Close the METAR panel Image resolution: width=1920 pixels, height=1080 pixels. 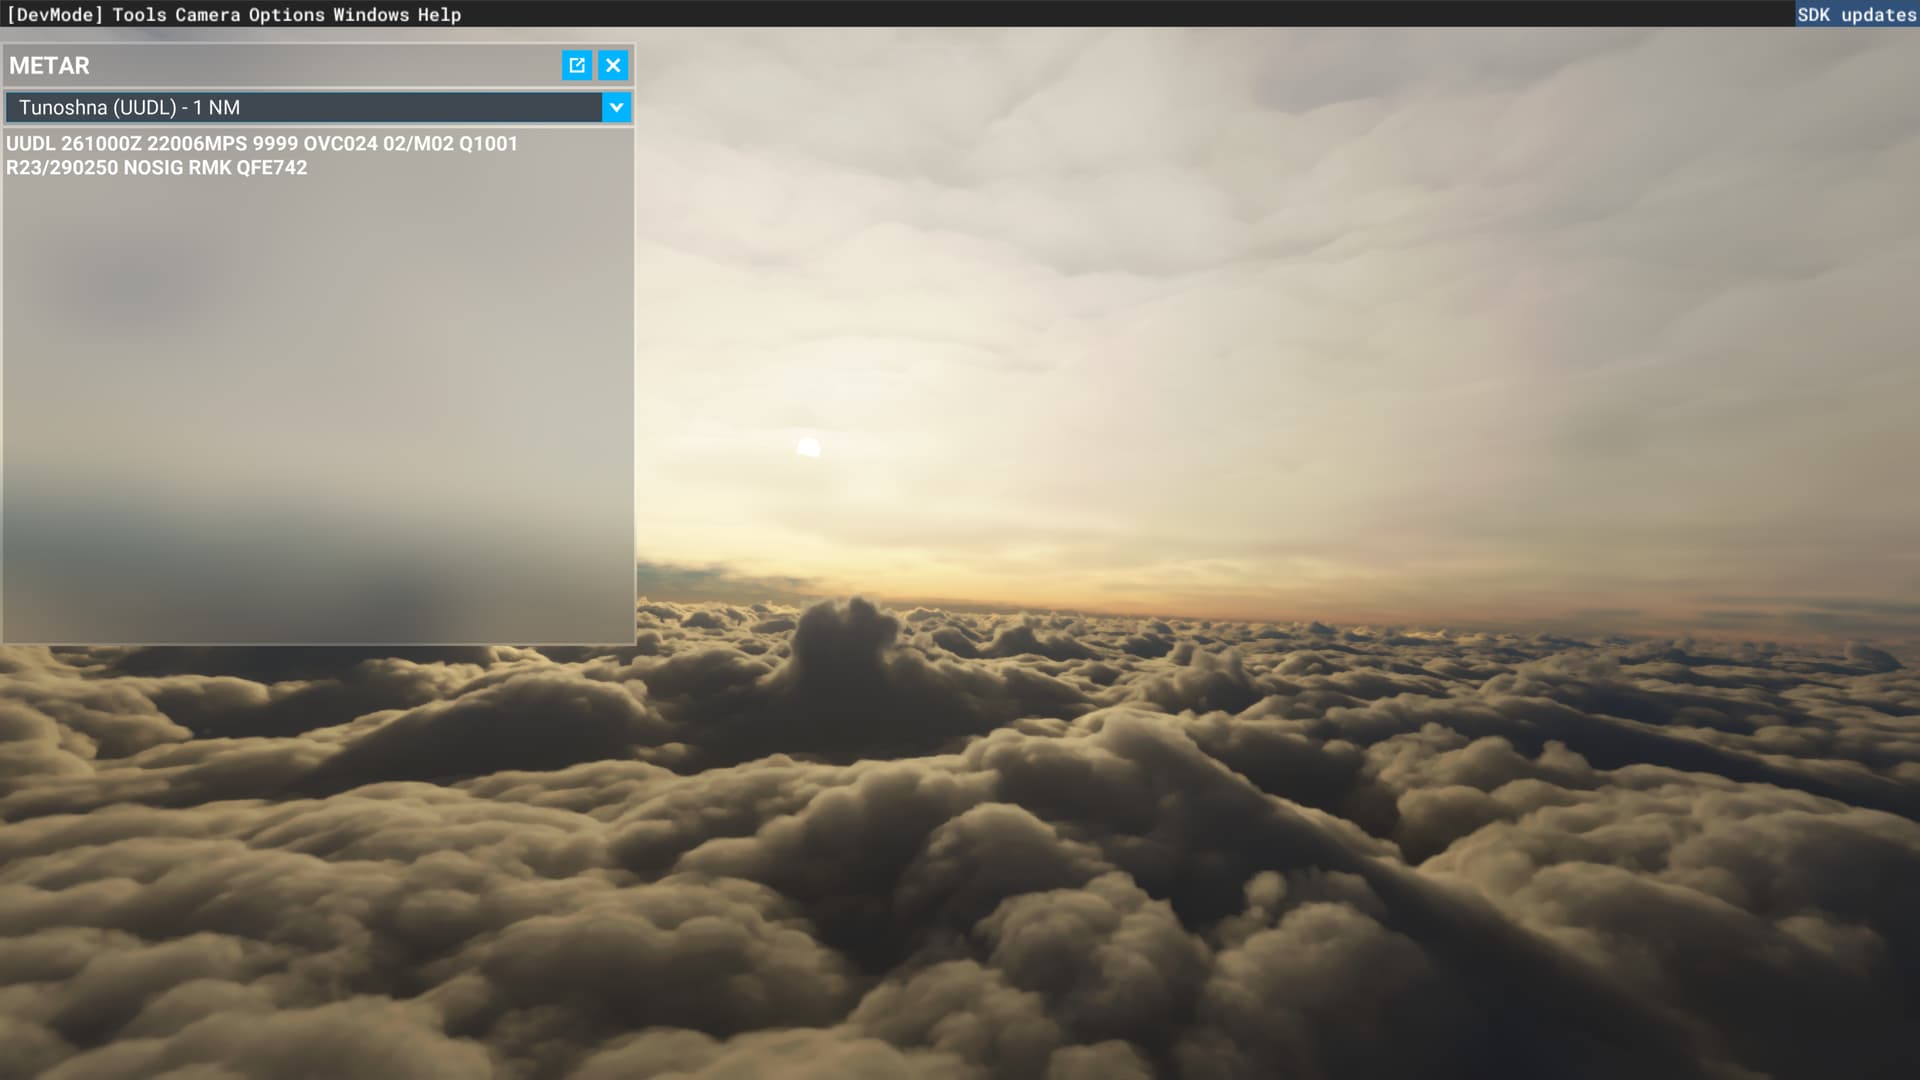coord(613,65)
